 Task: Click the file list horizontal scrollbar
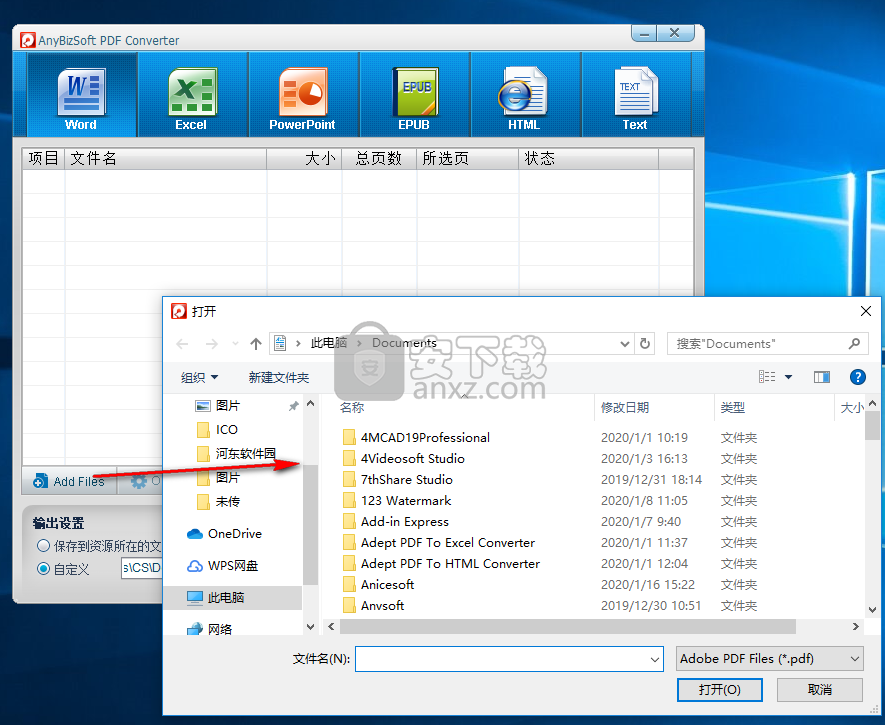568,626
